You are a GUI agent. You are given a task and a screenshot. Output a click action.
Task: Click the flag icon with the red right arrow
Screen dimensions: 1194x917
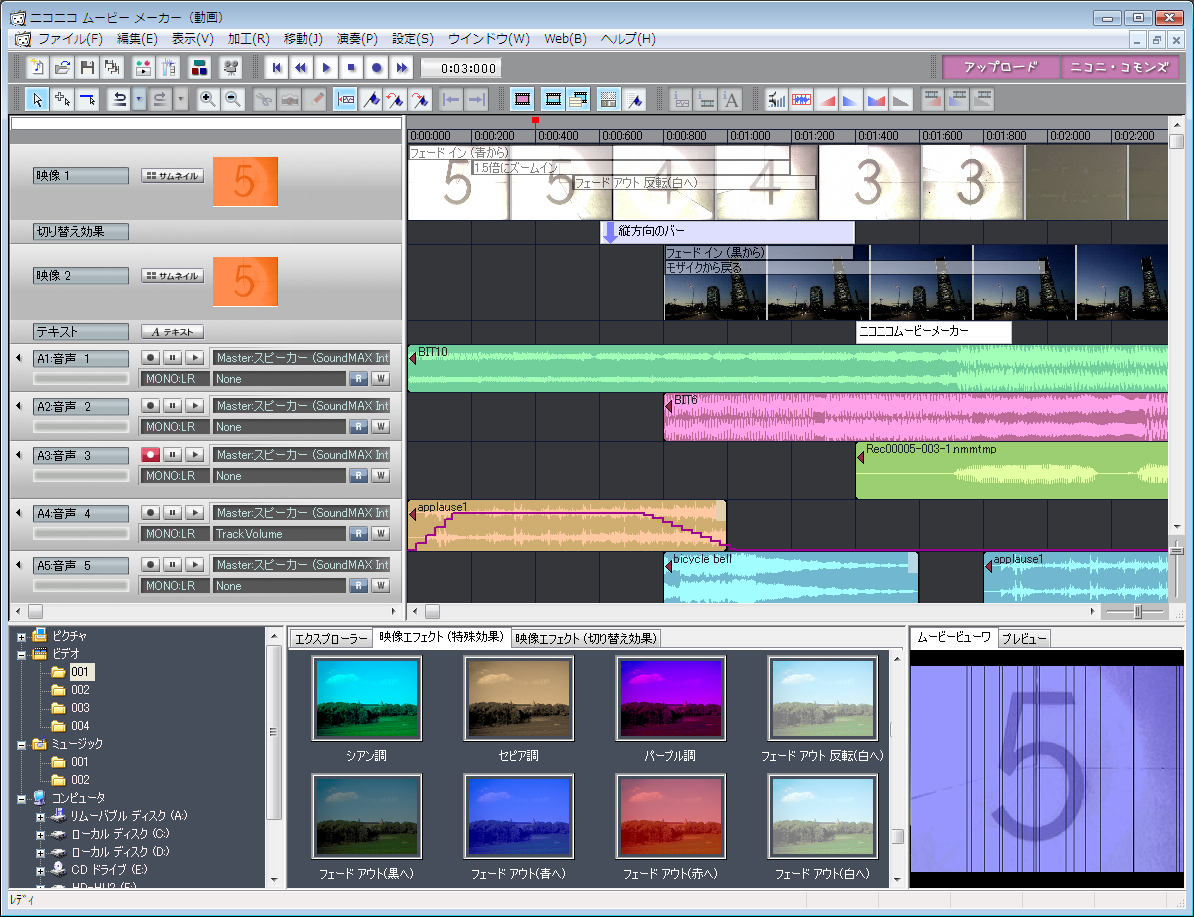pos(420,99)
